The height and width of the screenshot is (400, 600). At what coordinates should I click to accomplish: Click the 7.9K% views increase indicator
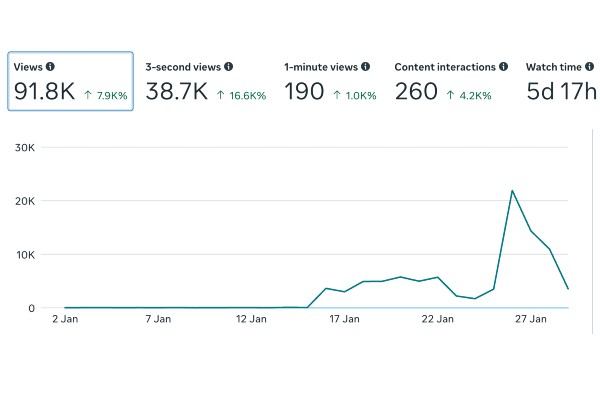click(x=106, y=95)
